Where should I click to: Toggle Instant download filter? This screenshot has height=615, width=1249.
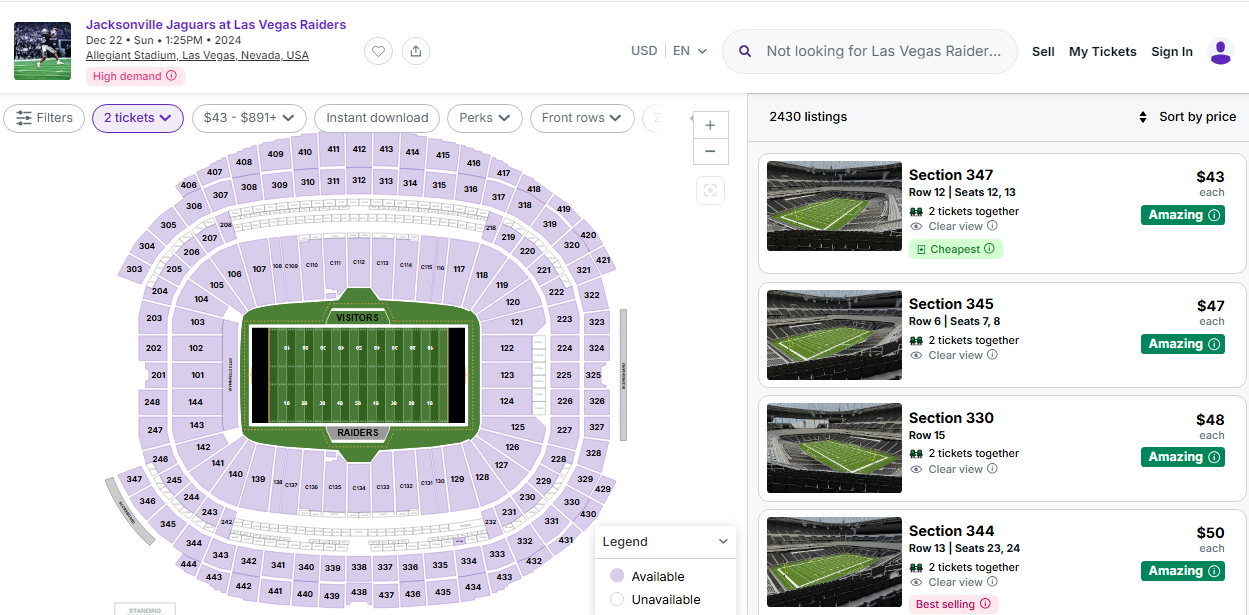pyautogui.click(x=377, y=118)
